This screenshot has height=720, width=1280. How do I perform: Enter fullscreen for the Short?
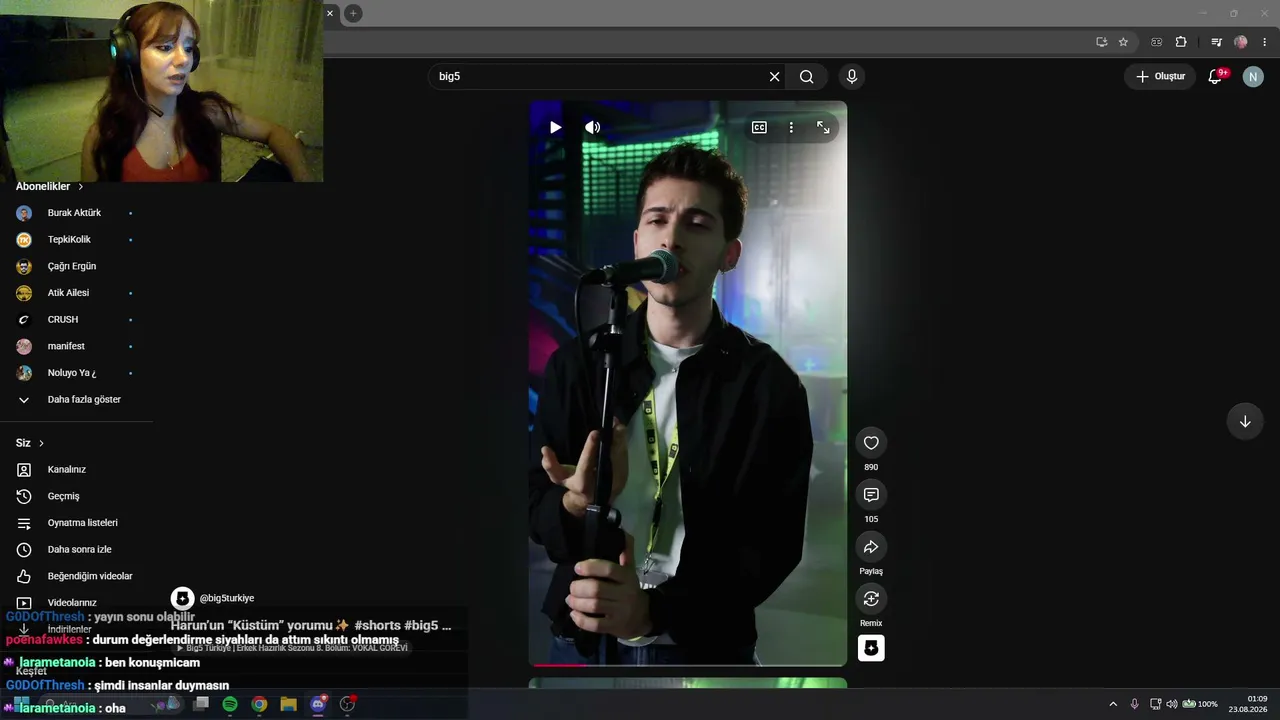(x=823, y=127)
